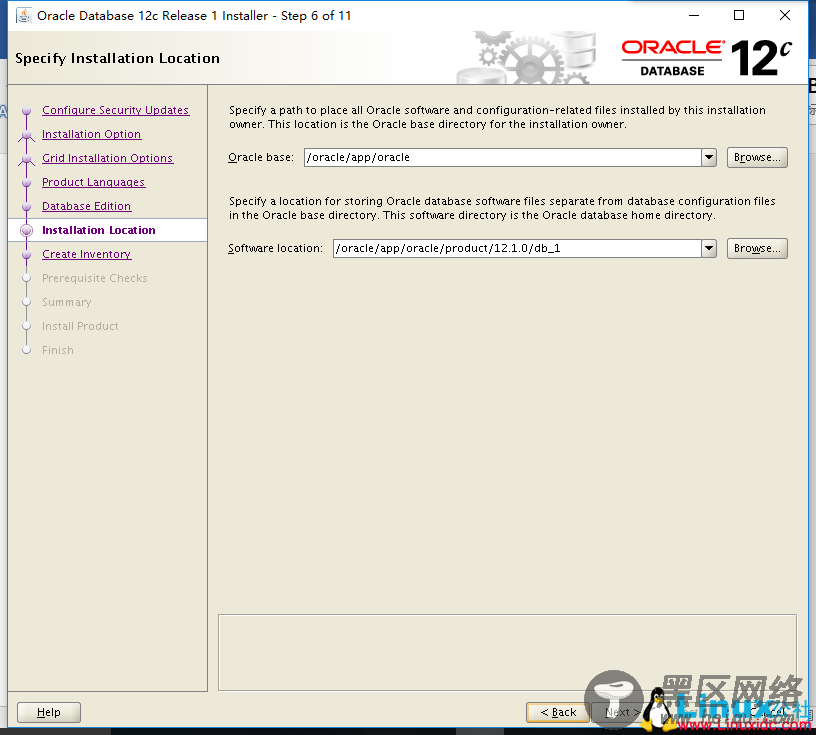Click the installer Java window icon
Screen dimensions: 816x735
click(23, 16)
